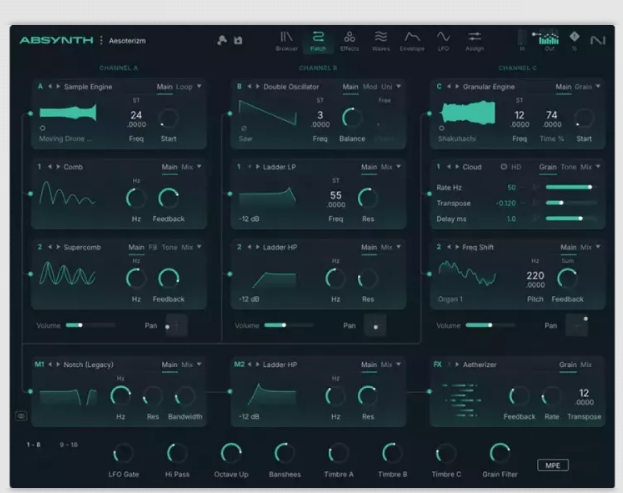Select next module for oscillator B

pyautogui.click(x=258, y=86)
